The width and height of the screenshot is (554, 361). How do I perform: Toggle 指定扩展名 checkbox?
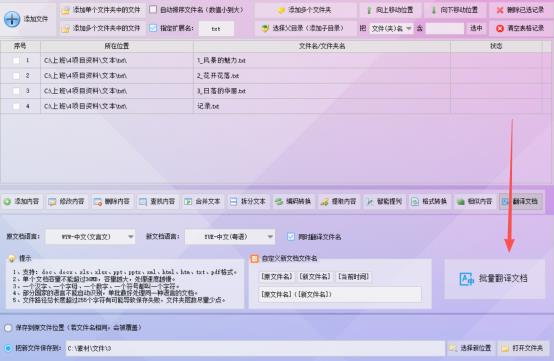153,28
